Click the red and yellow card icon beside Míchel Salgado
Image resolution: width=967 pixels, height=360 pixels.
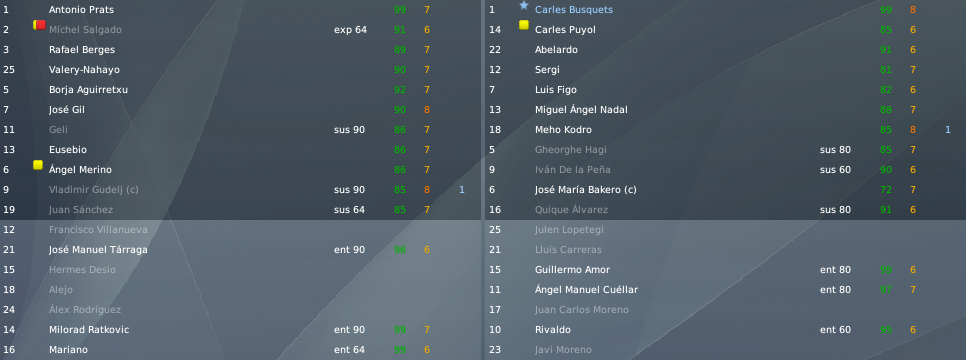coord(39,25)
